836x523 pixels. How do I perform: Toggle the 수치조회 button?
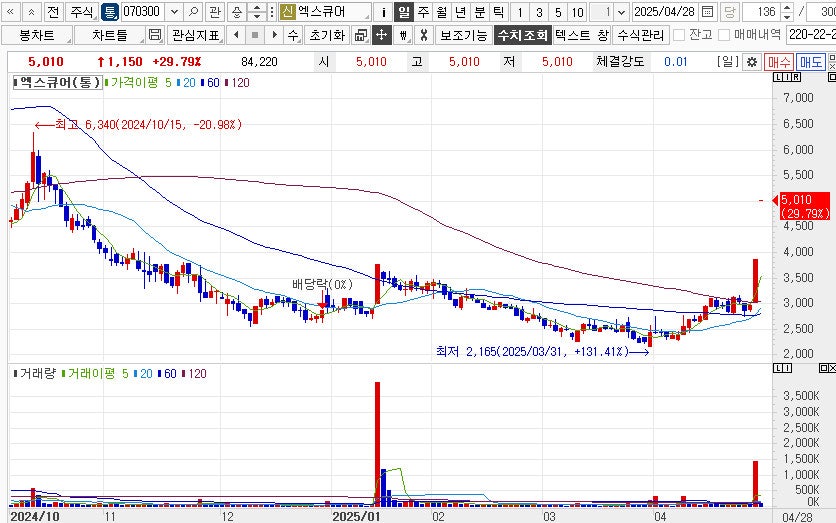pos(522,35)
